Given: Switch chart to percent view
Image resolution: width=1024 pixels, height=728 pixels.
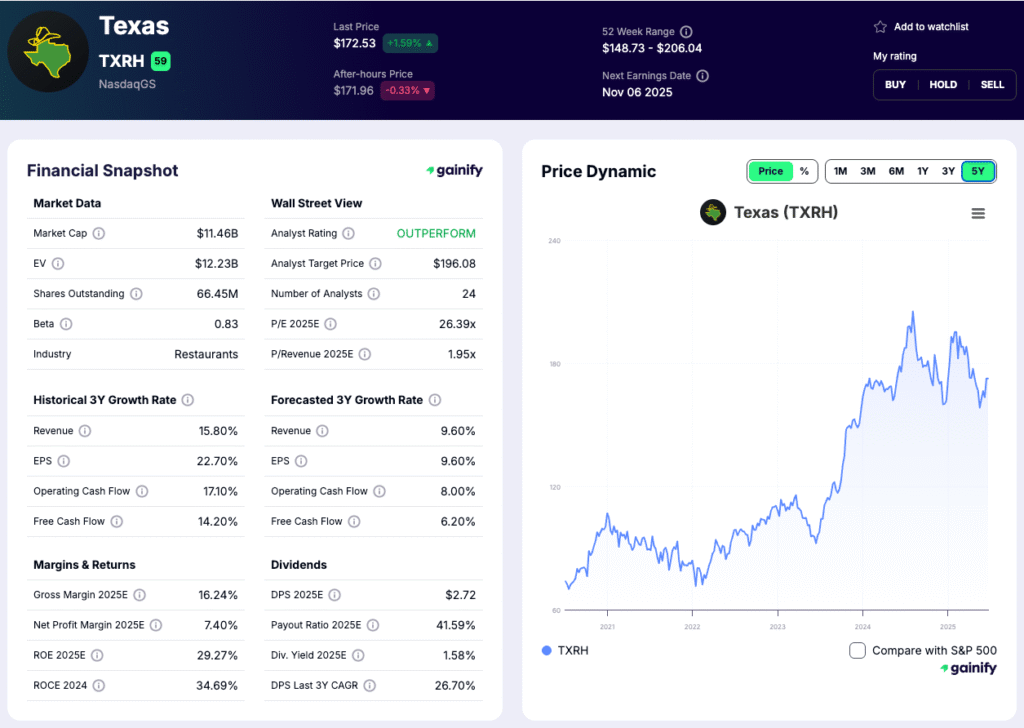Looking at the screenshot, I should [805, 171].
